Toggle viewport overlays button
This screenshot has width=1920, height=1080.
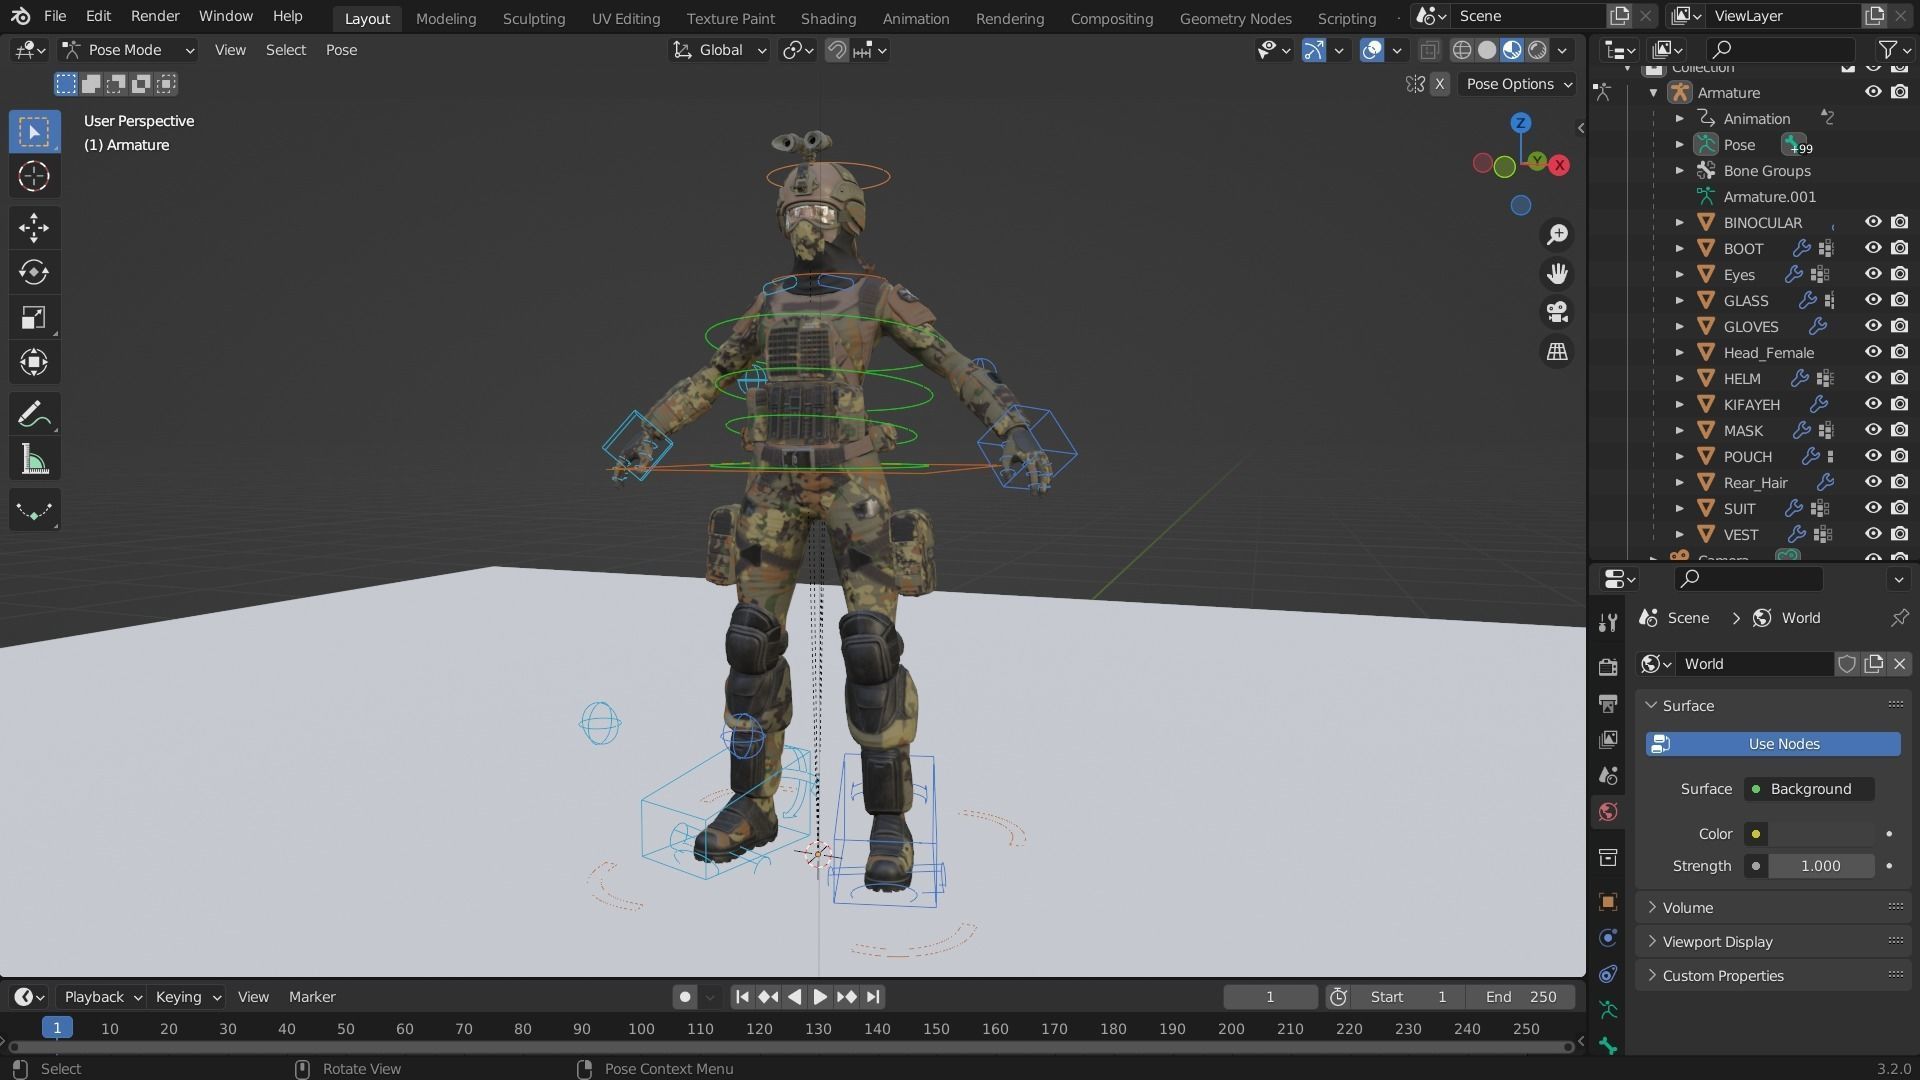coord(1372,50)
